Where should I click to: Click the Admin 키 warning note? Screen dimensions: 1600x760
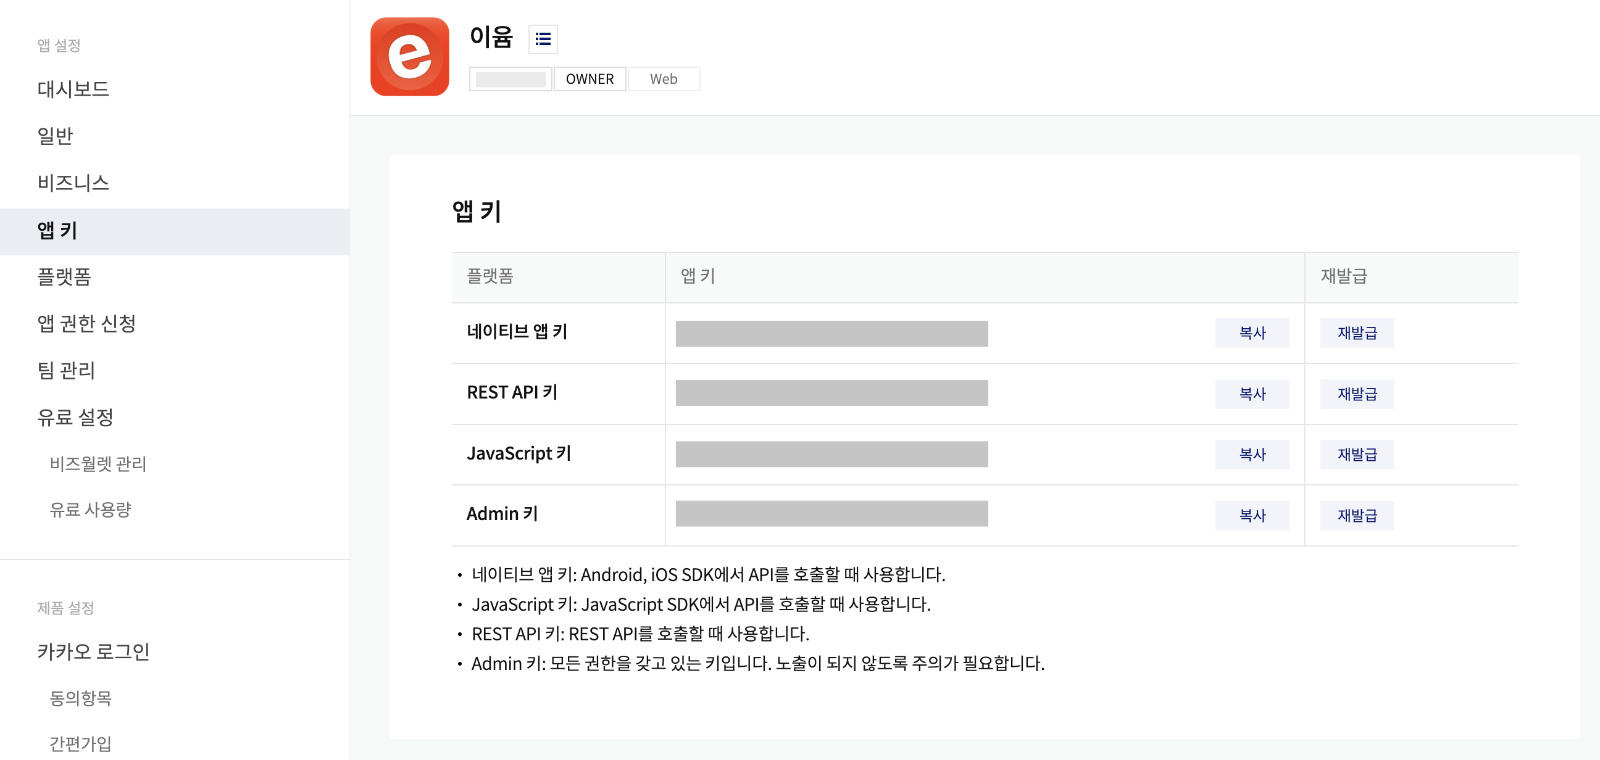point(758,664)
